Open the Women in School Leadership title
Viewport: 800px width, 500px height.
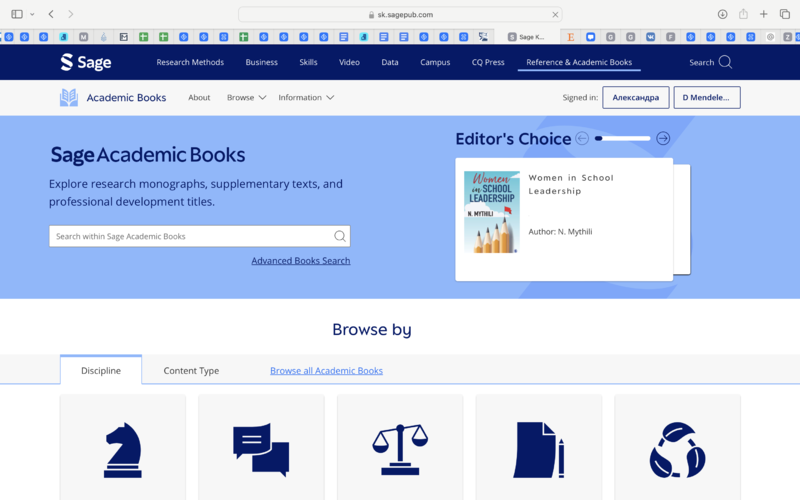571,184
